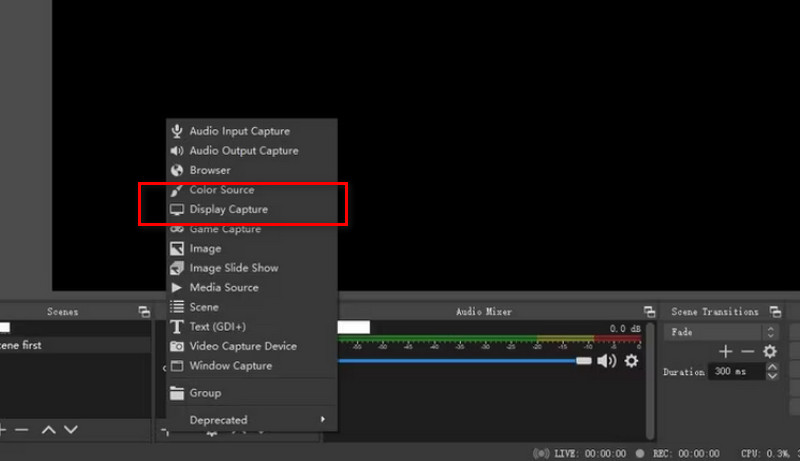Mute the Audio Mixer speaker icon
The image size is (800, 461).
coord(607,361)
